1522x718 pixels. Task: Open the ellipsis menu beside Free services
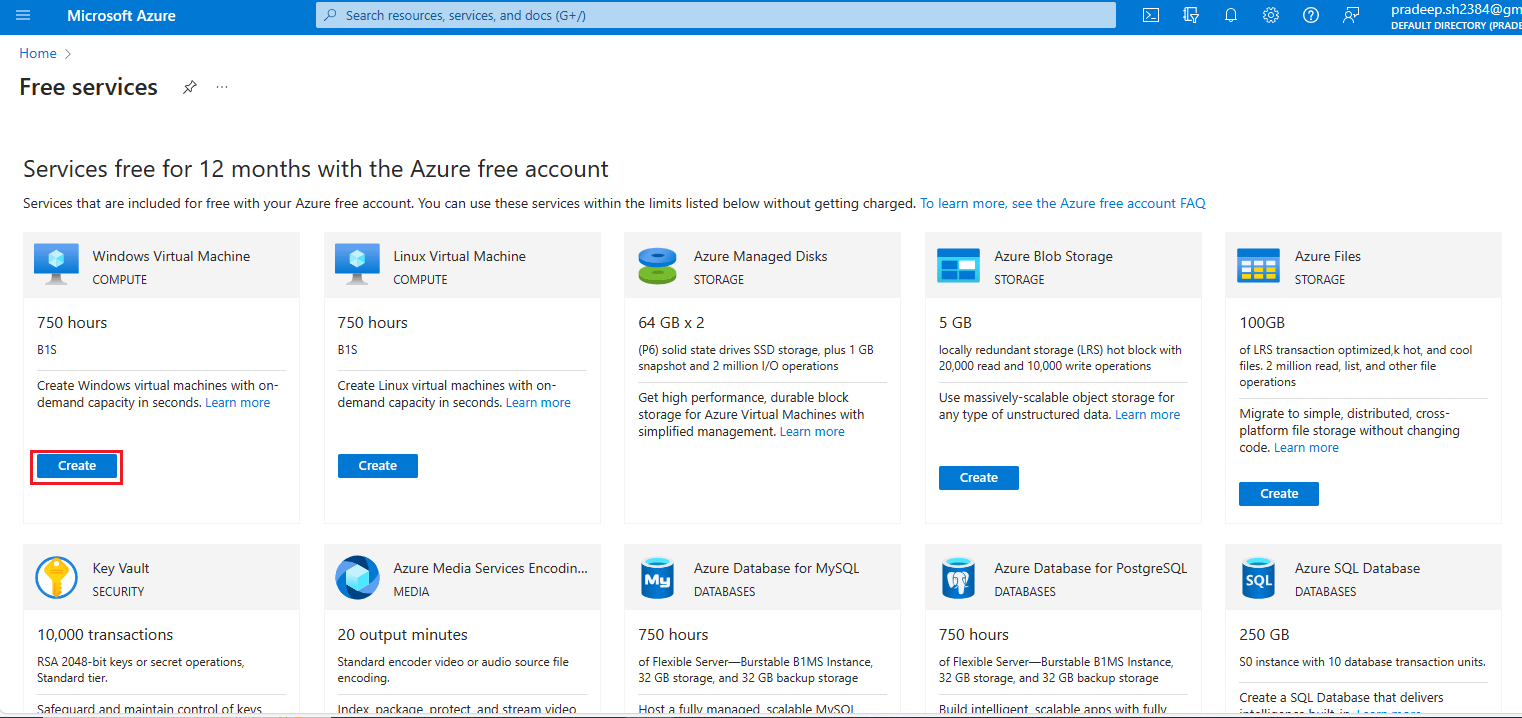point(222,87)
